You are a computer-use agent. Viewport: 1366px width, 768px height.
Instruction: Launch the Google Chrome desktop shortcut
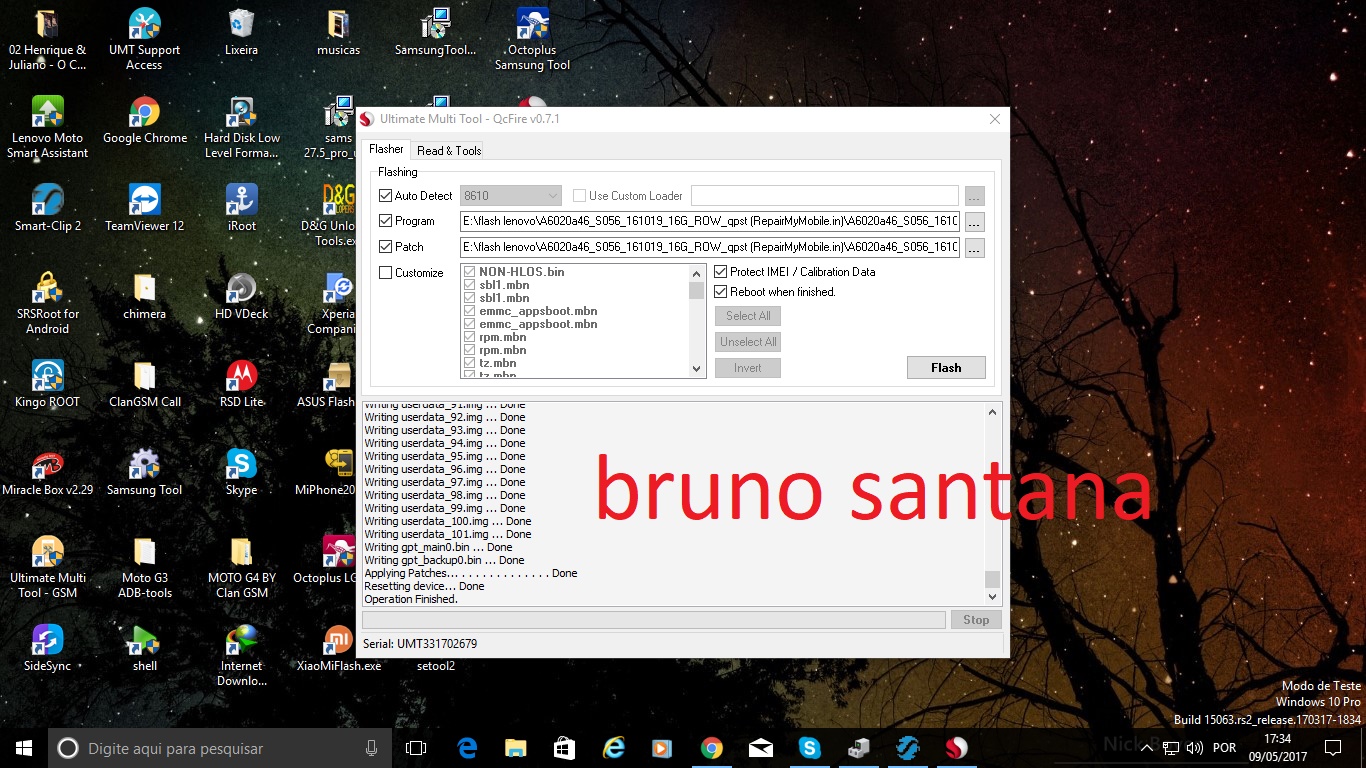tap(145, 121)
